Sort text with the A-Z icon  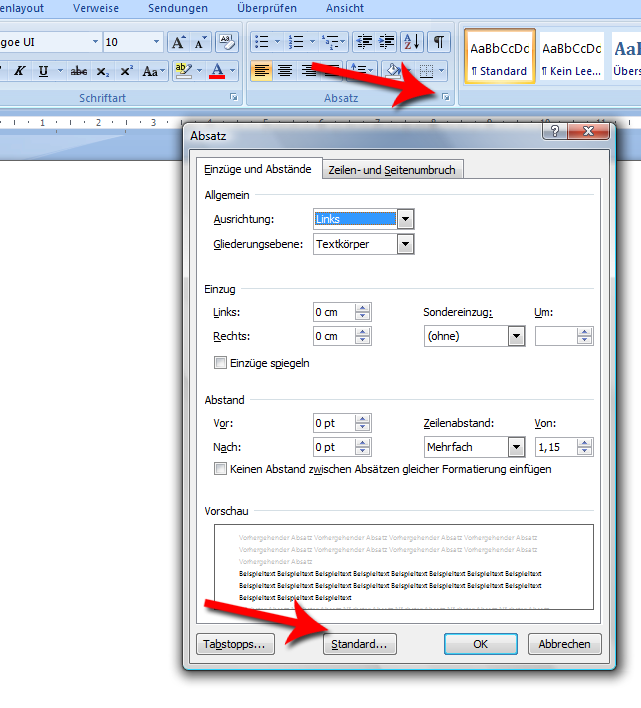pos(412,42)
